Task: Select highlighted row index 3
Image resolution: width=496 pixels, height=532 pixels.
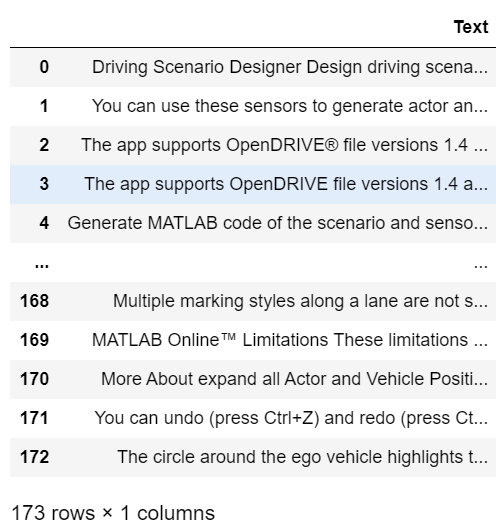Action: click(44, 184)
